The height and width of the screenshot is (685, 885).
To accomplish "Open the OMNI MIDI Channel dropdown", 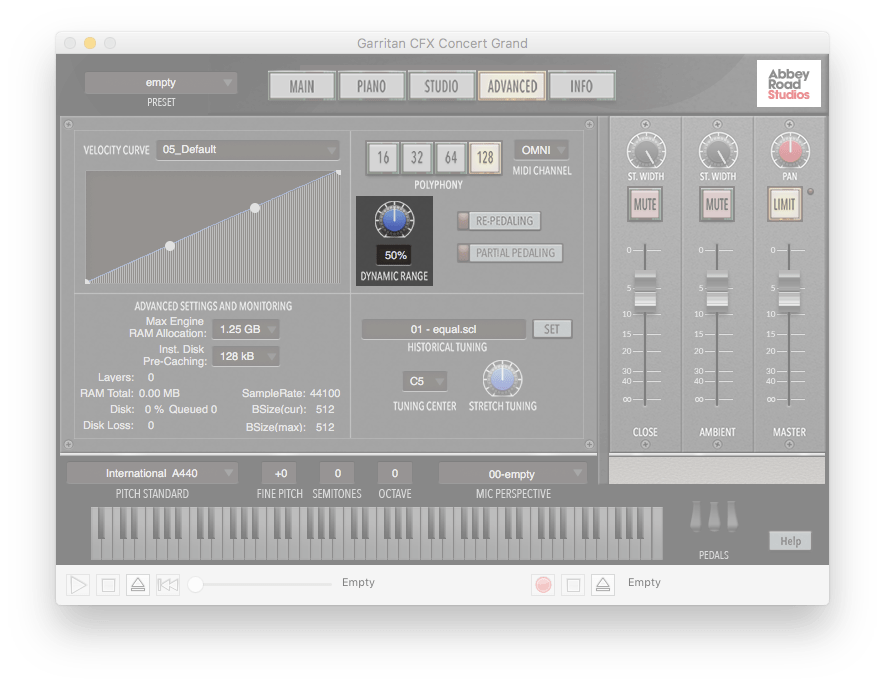I will [x=541, y=150].
